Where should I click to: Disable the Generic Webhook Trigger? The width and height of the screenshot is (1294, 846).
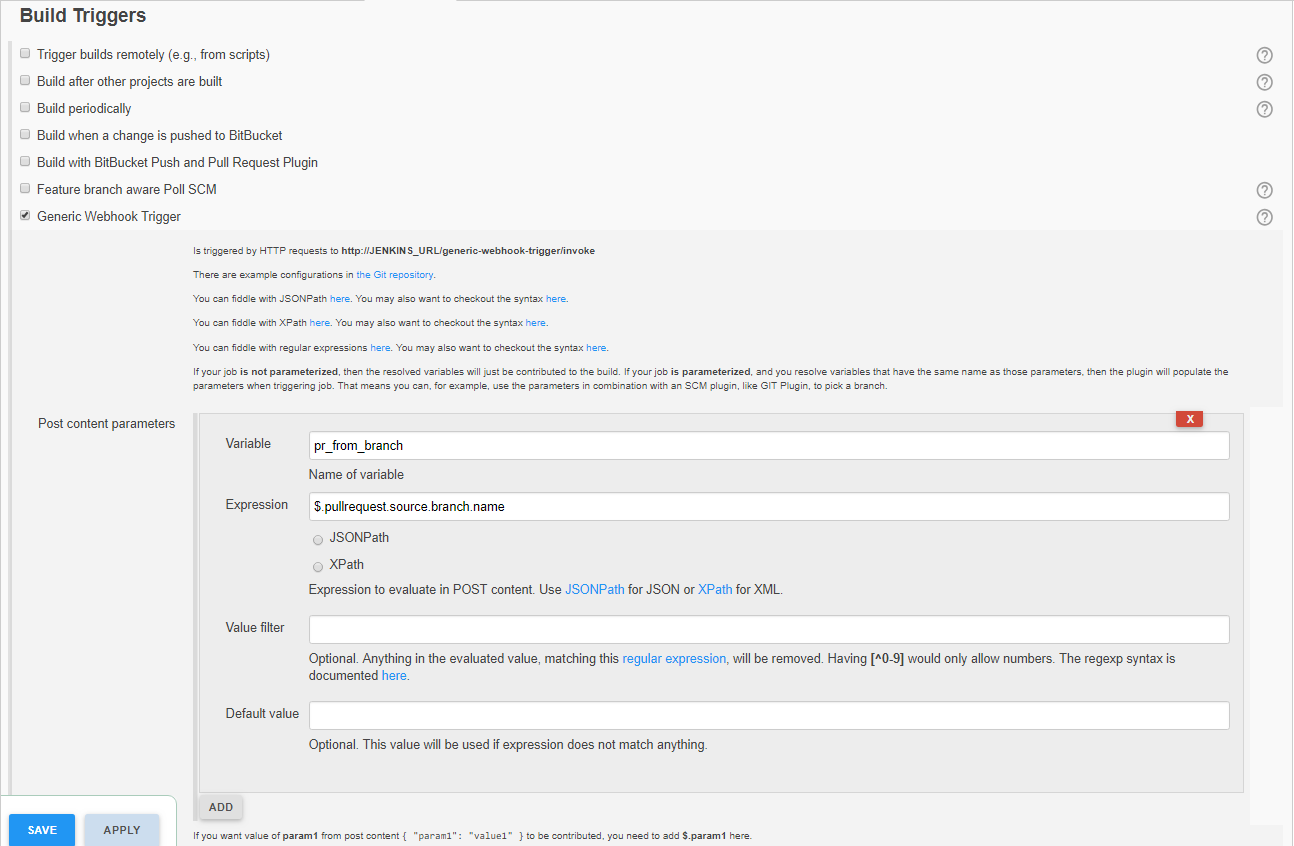pos(24,215)
